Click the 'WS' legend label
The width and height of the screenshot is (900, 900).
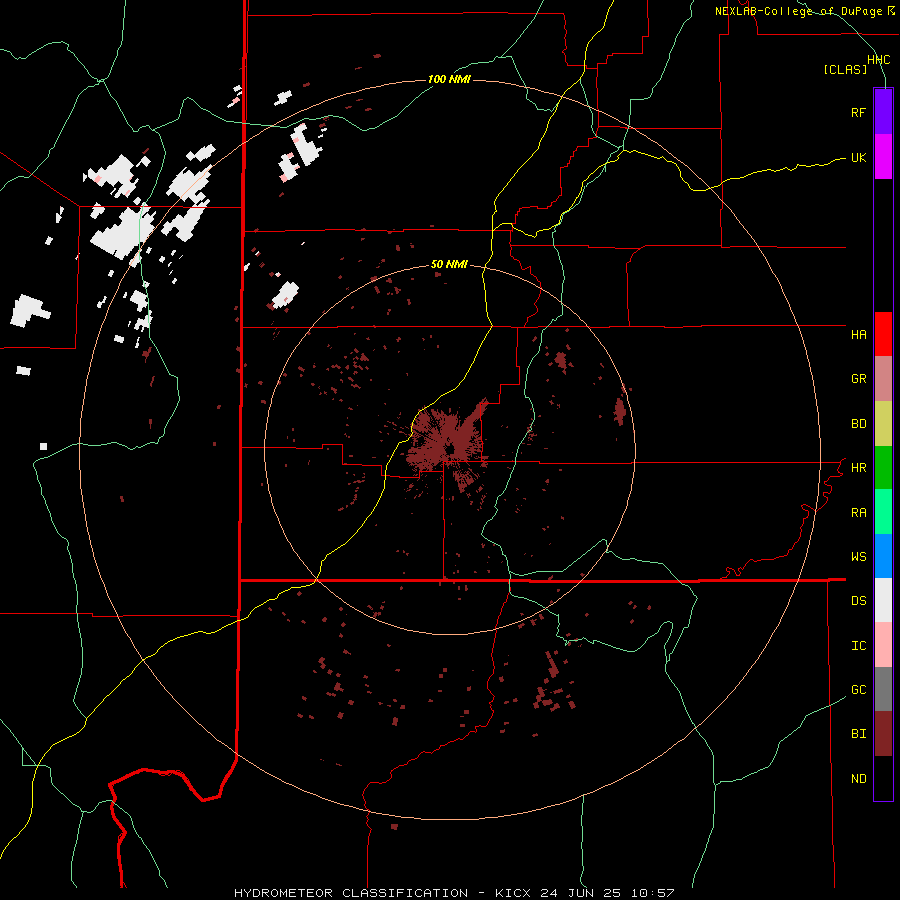(858, 557)
